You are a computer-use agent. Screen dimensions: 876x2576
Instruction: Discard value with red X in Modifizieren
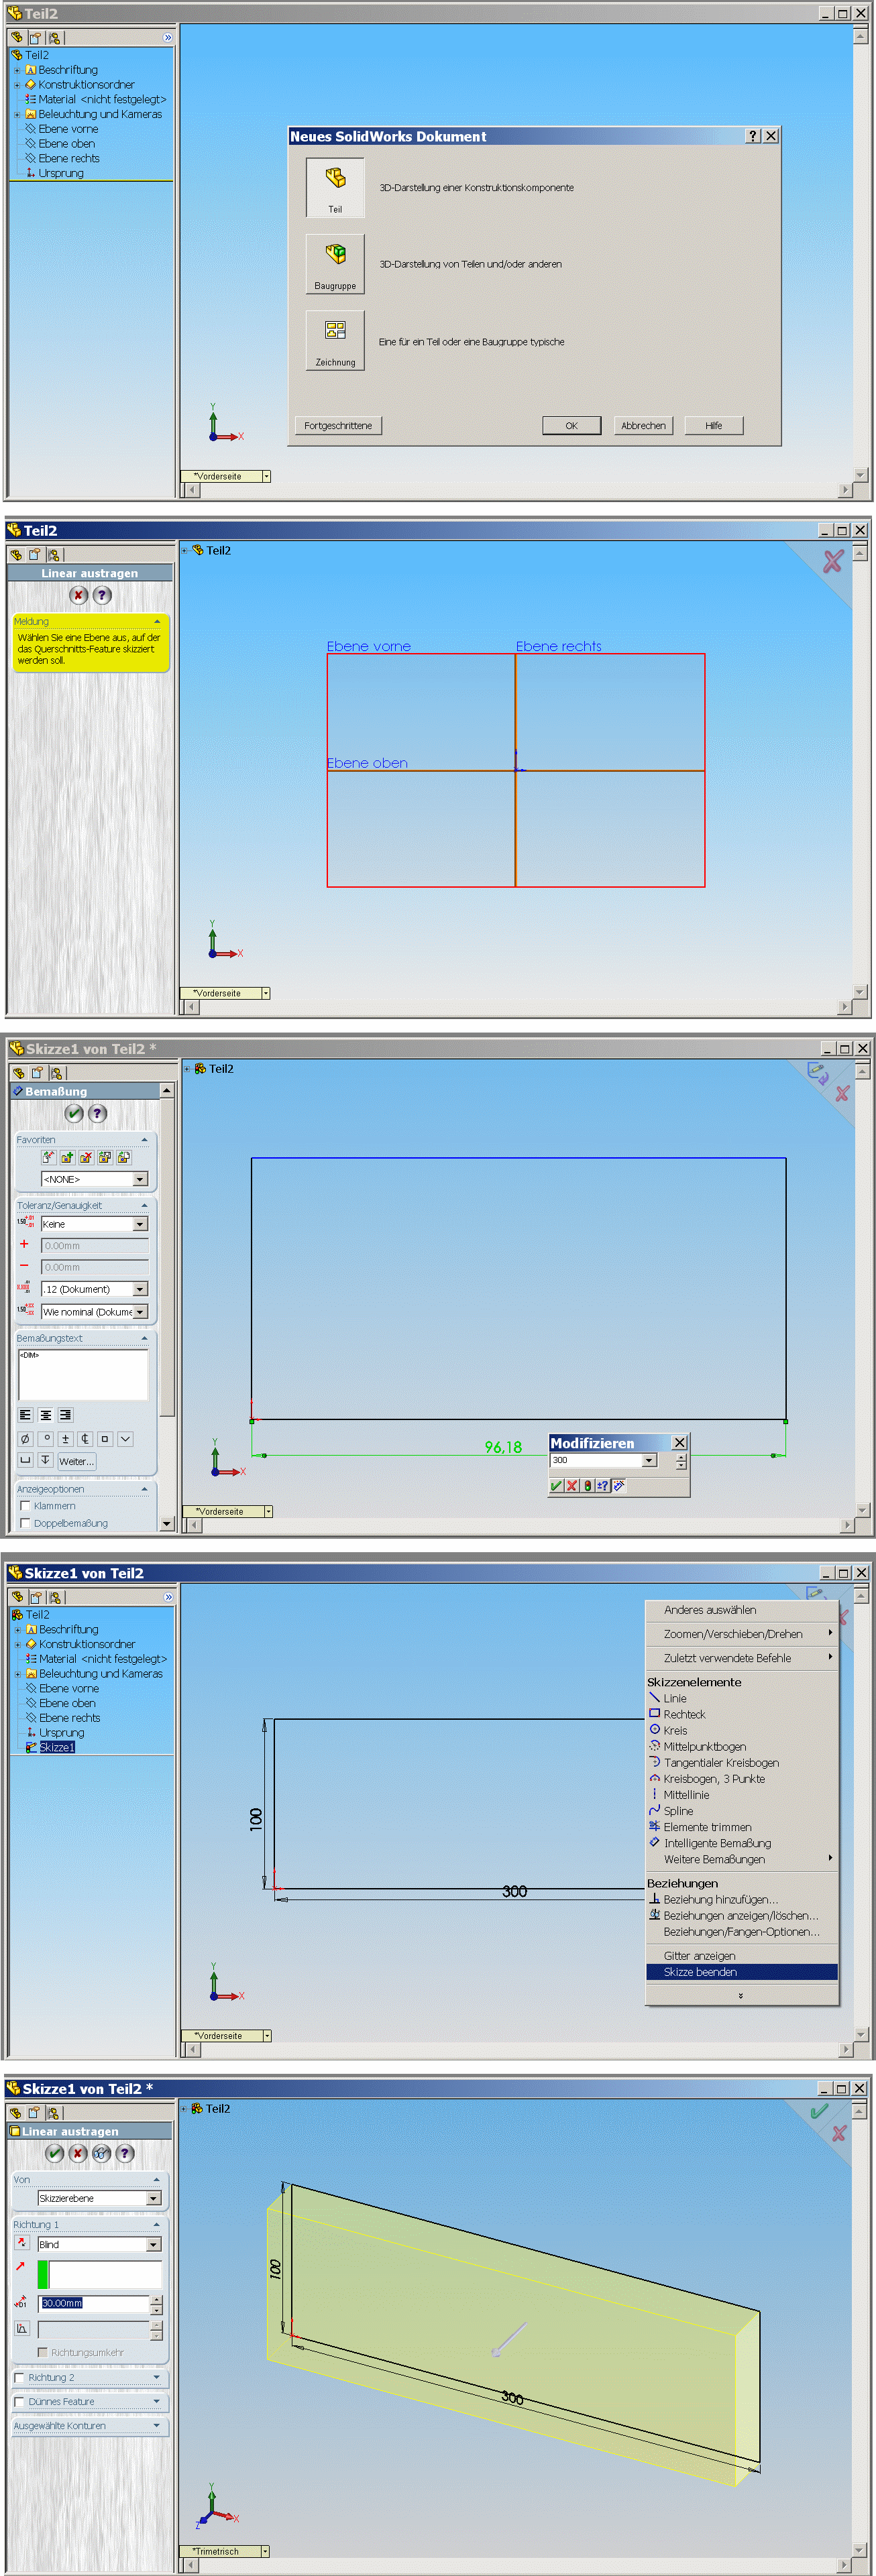tap(572, 1486)
